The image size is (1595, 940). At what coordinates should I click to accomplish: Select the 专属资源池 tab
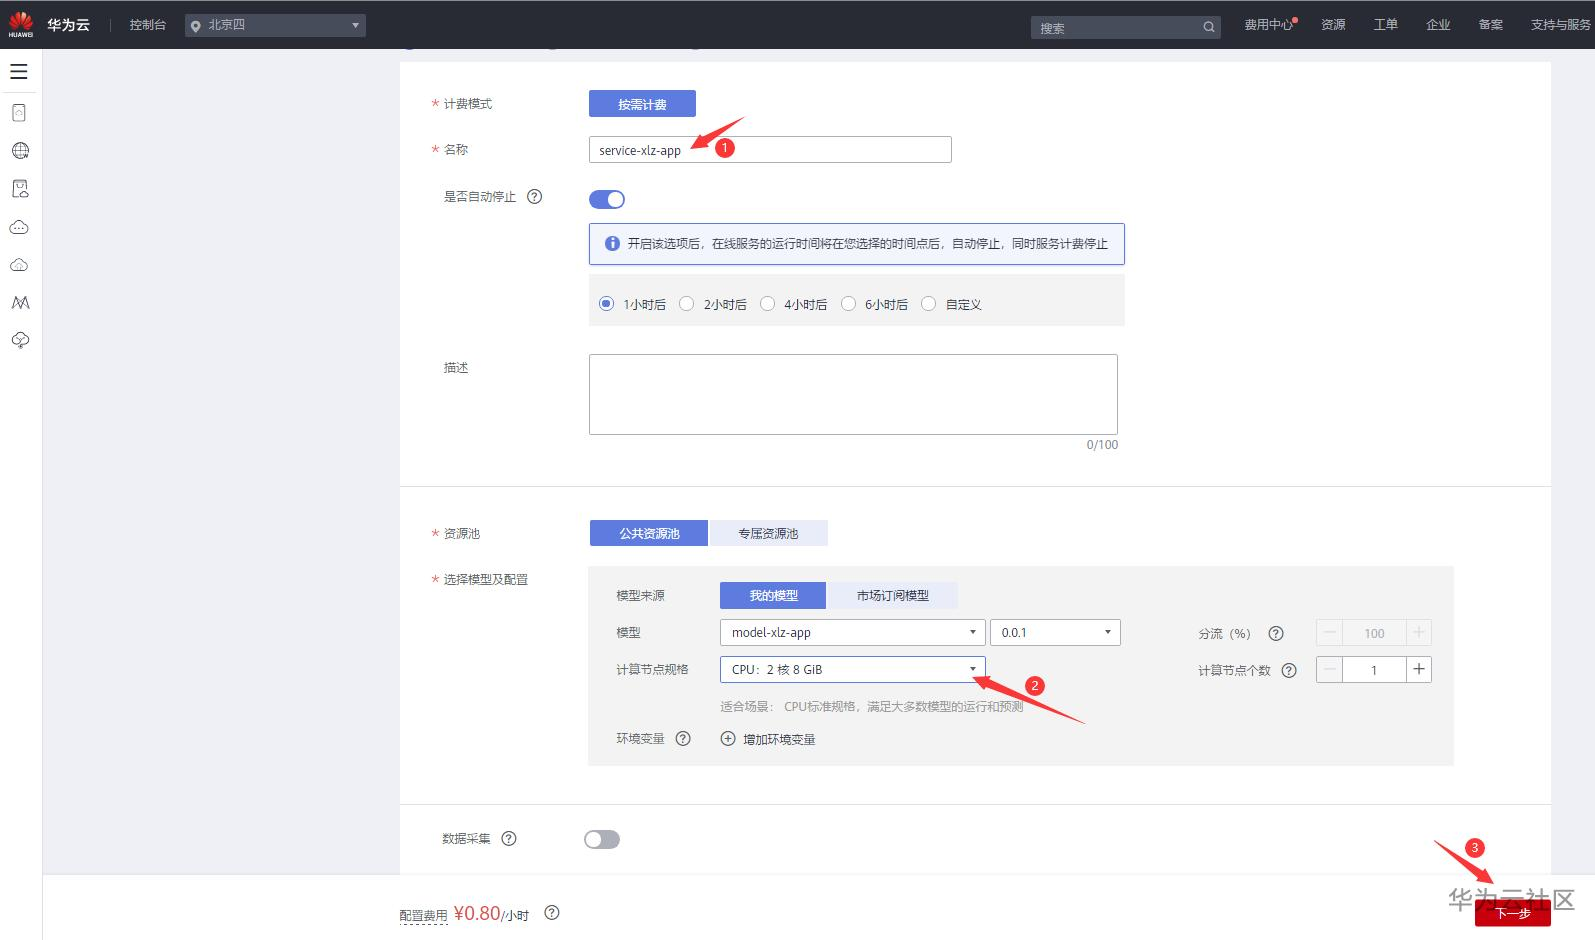(768, 533)
